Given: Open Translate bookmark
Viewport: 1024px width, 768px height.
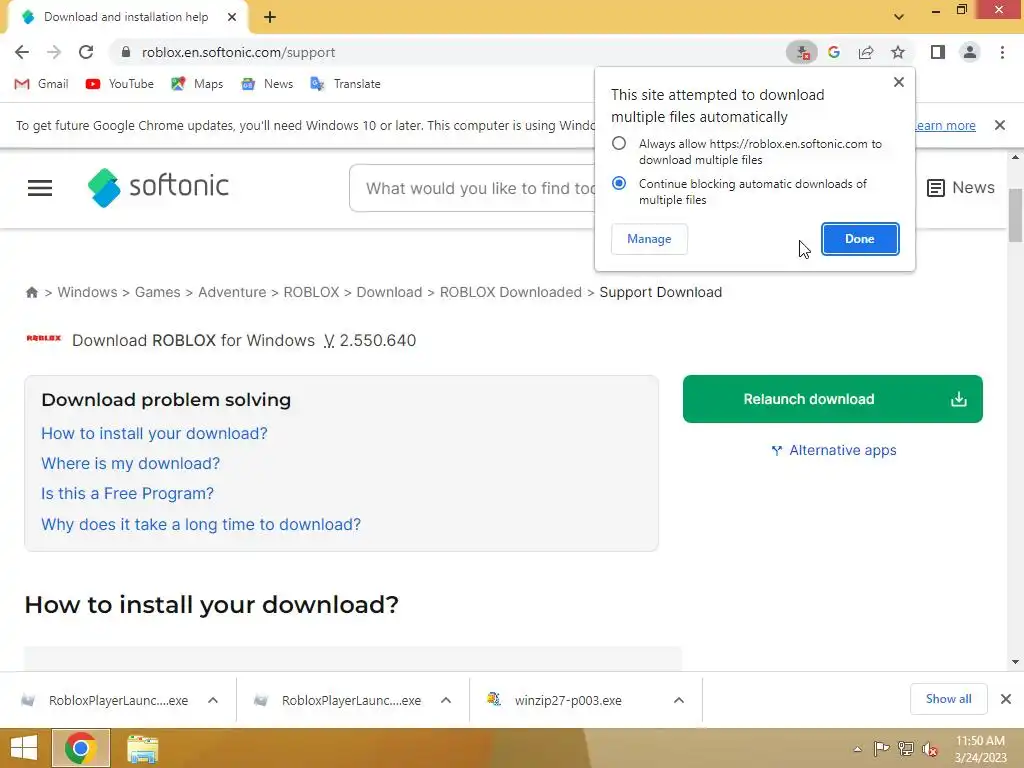Looking at the screenshot, I should [x=345, y=84].
